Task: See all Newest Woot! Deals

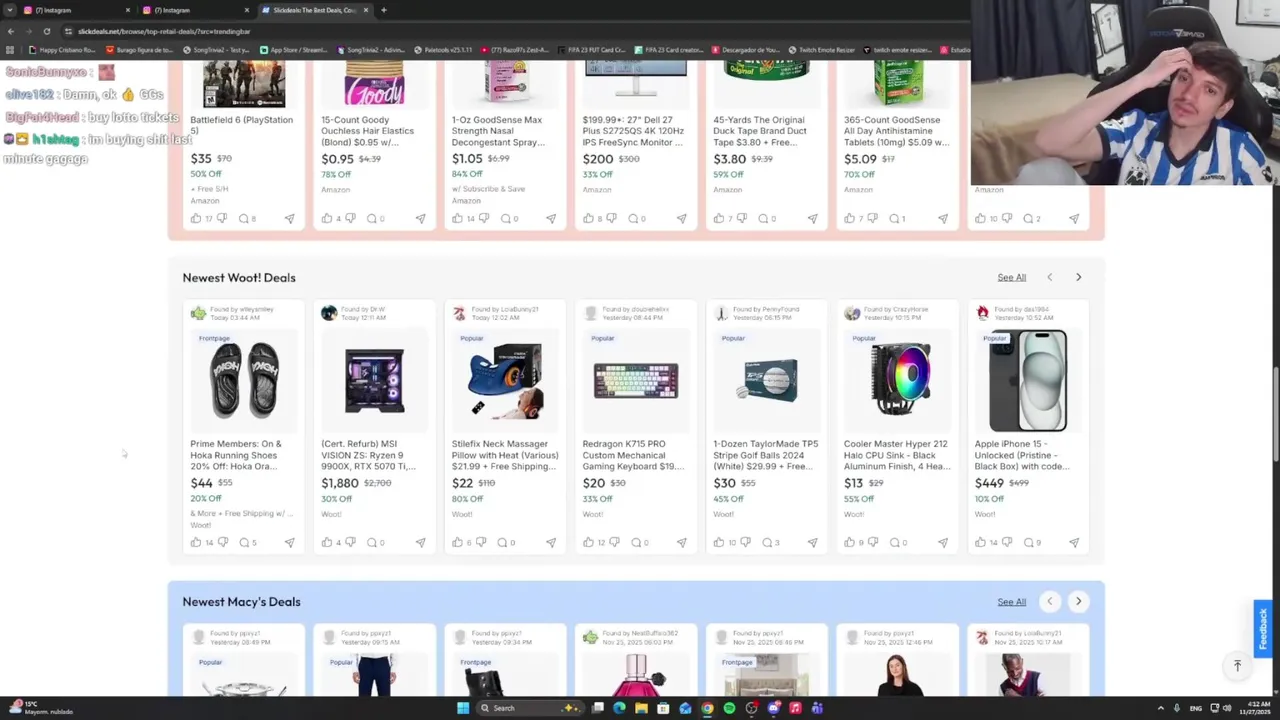Action: click(1011, 278)
